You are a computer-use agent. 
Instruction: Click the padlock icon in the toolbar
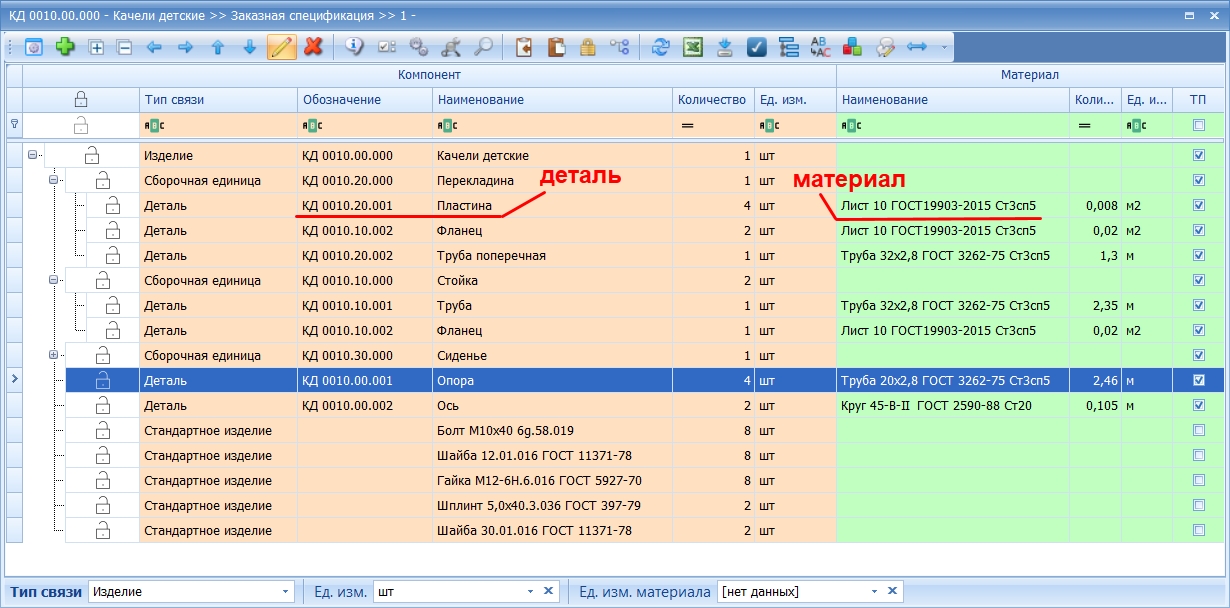588,46
